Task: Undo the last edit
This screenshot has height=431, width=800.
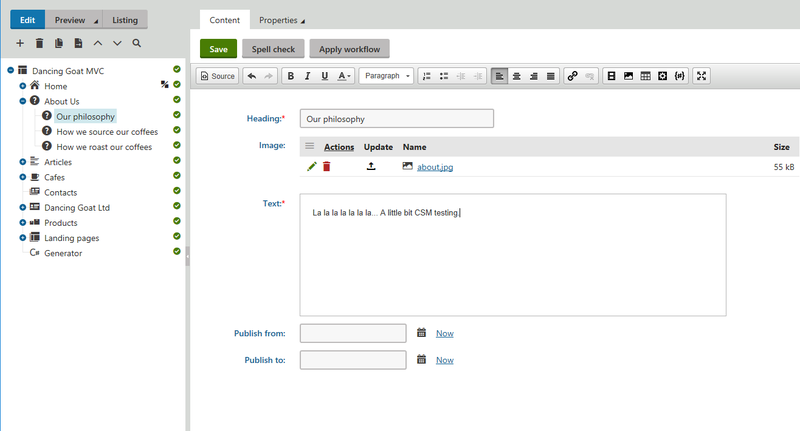Action: (x=252, y=76)
